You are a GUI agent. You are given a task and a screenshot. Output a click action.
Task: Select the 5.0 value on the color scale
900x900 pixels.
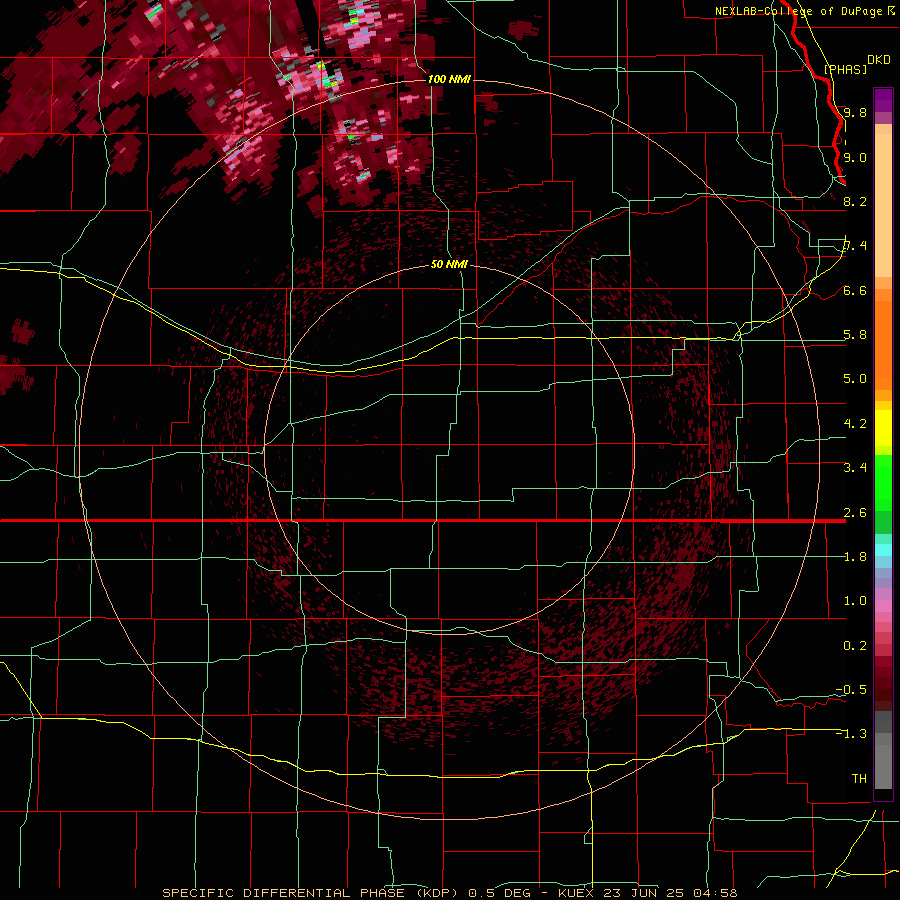pos(855,379)
